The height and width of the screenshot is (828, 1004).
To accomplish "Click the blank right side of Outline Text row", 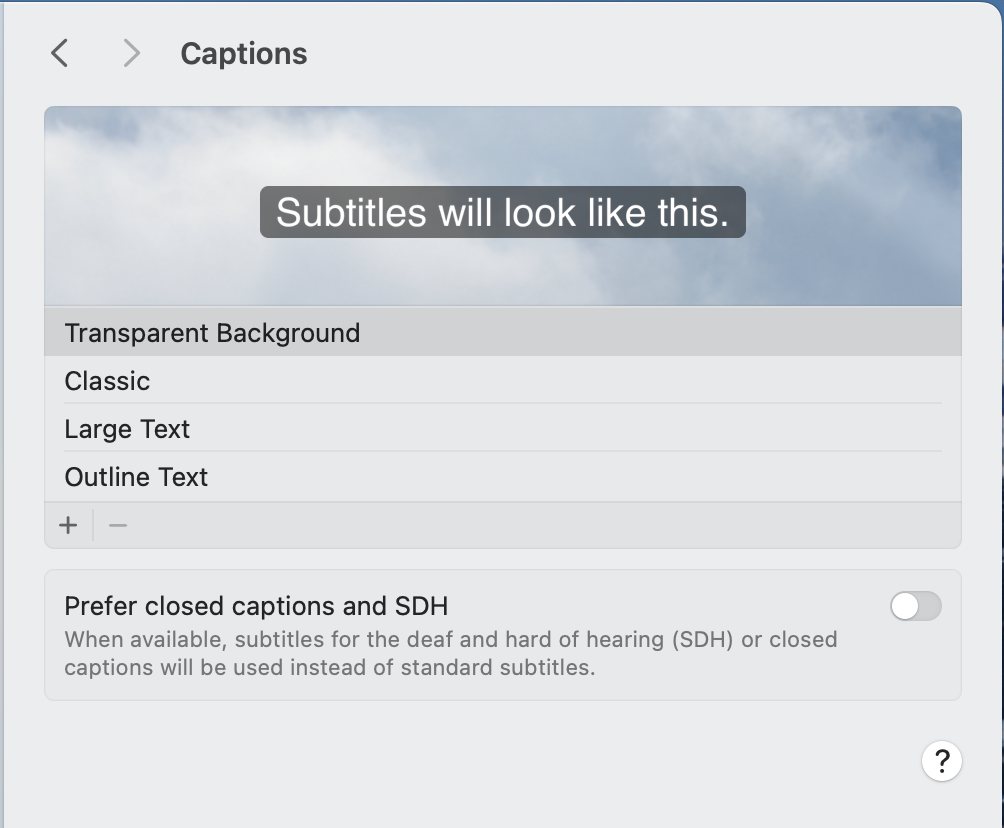I will click(700, 477).
